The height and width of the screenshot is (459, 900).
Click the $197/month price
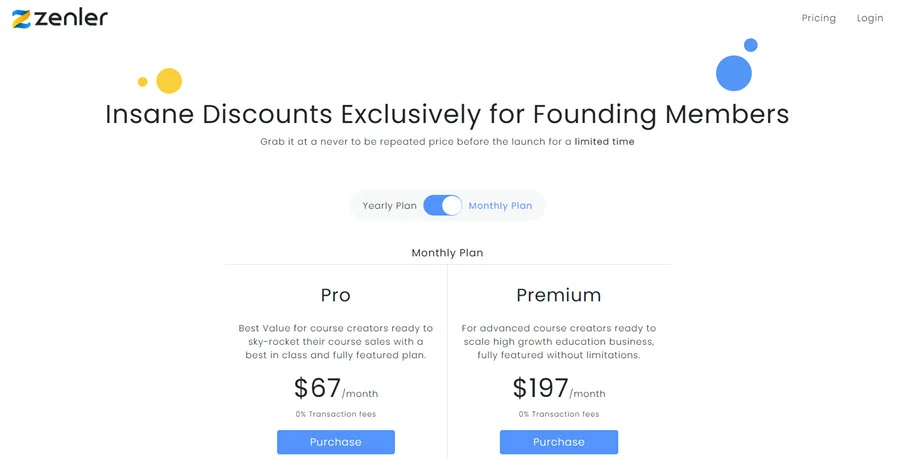[558, 388]
